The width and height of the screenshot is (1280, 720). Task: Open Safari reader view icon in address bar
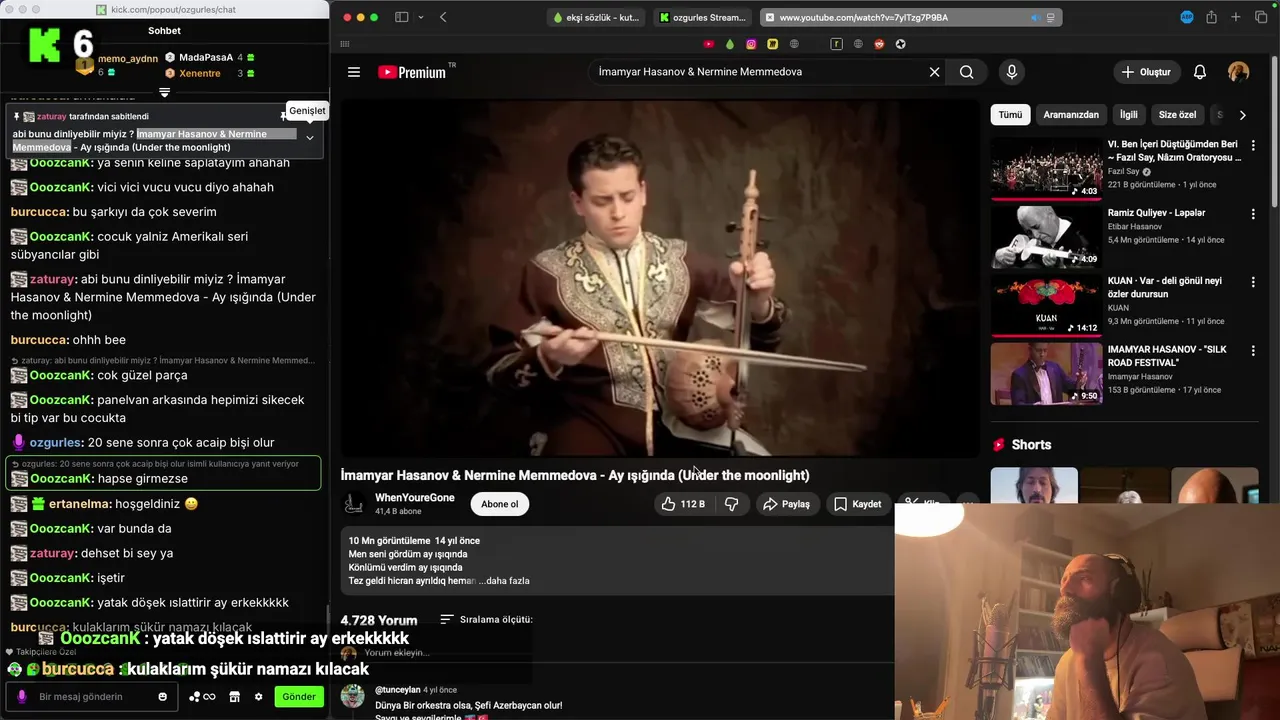[x=1050, y=17]
